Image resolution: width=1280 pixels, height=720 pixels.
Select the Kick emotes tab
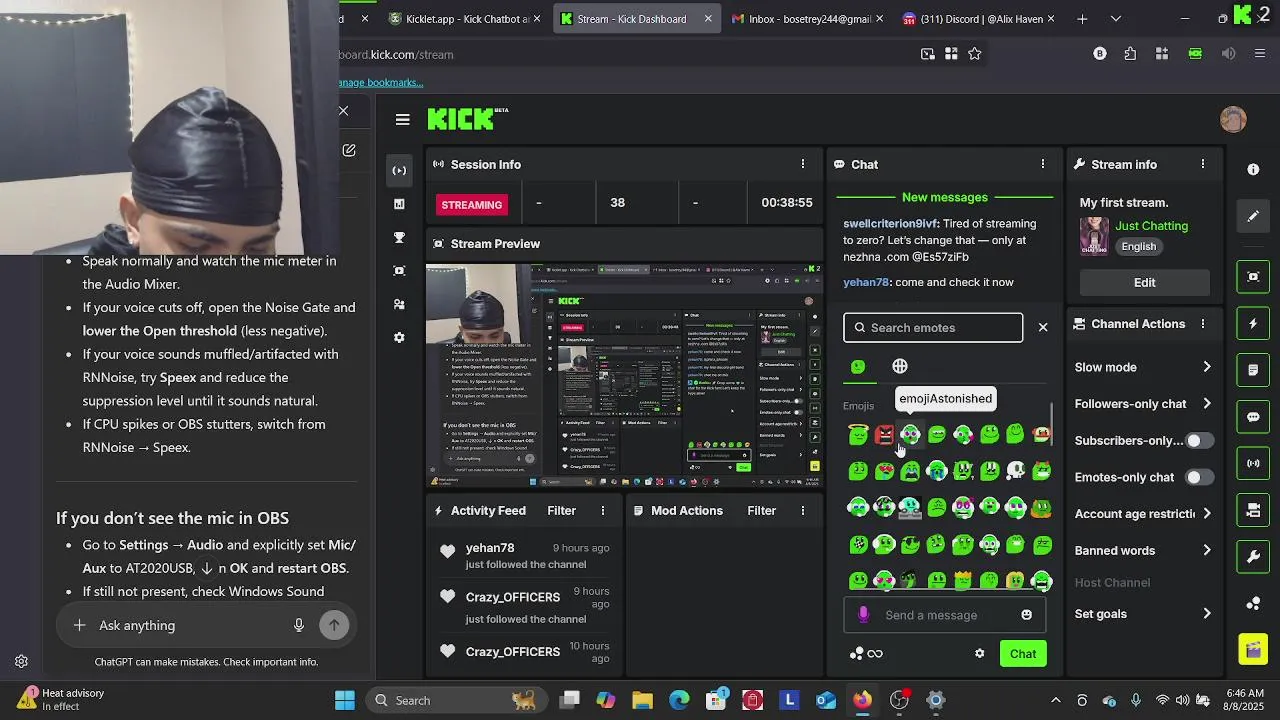858,367
